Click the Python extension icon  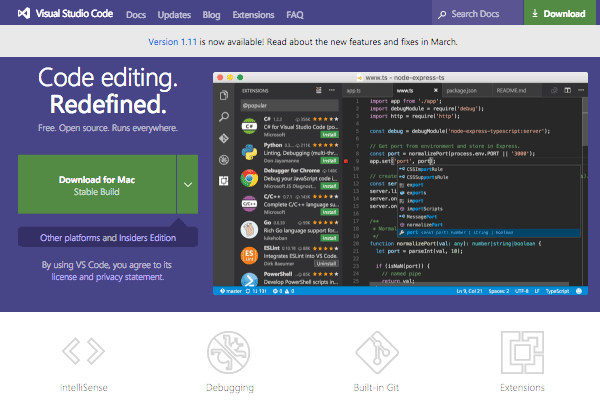(249, 152)
